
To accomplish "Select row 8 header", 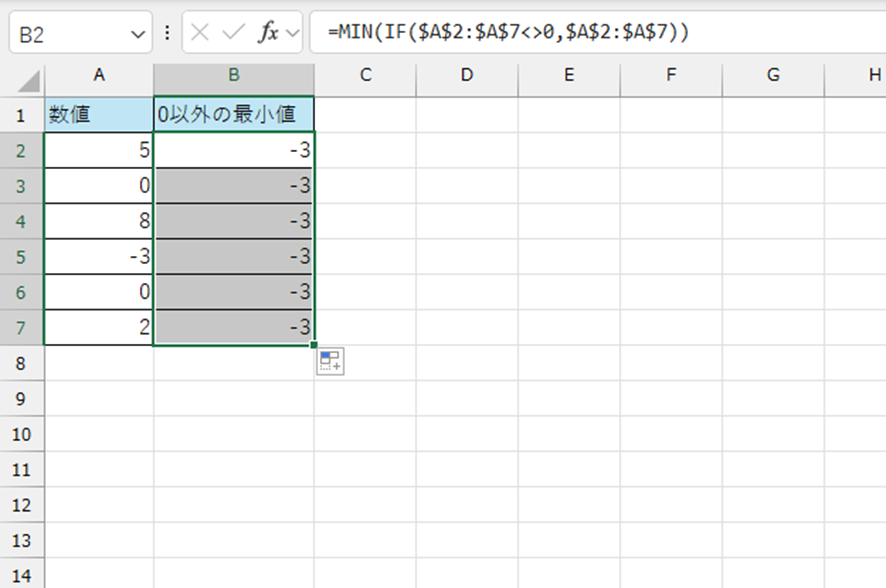I will click(21, 363).
